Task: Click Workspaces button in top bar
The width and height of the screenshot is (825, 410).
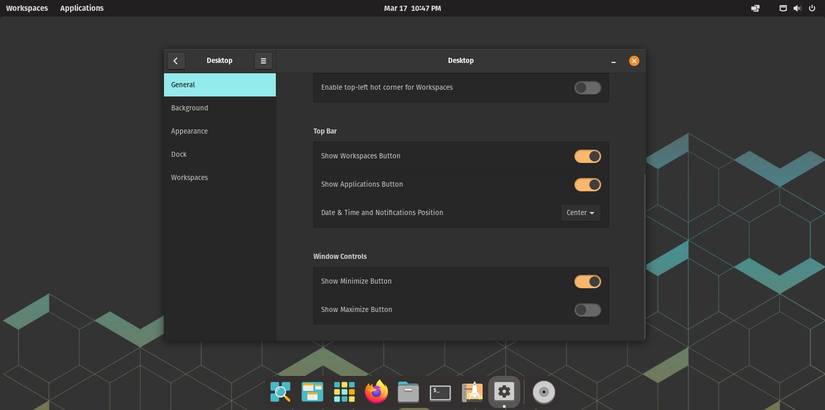Action: [x=27, y=8]
